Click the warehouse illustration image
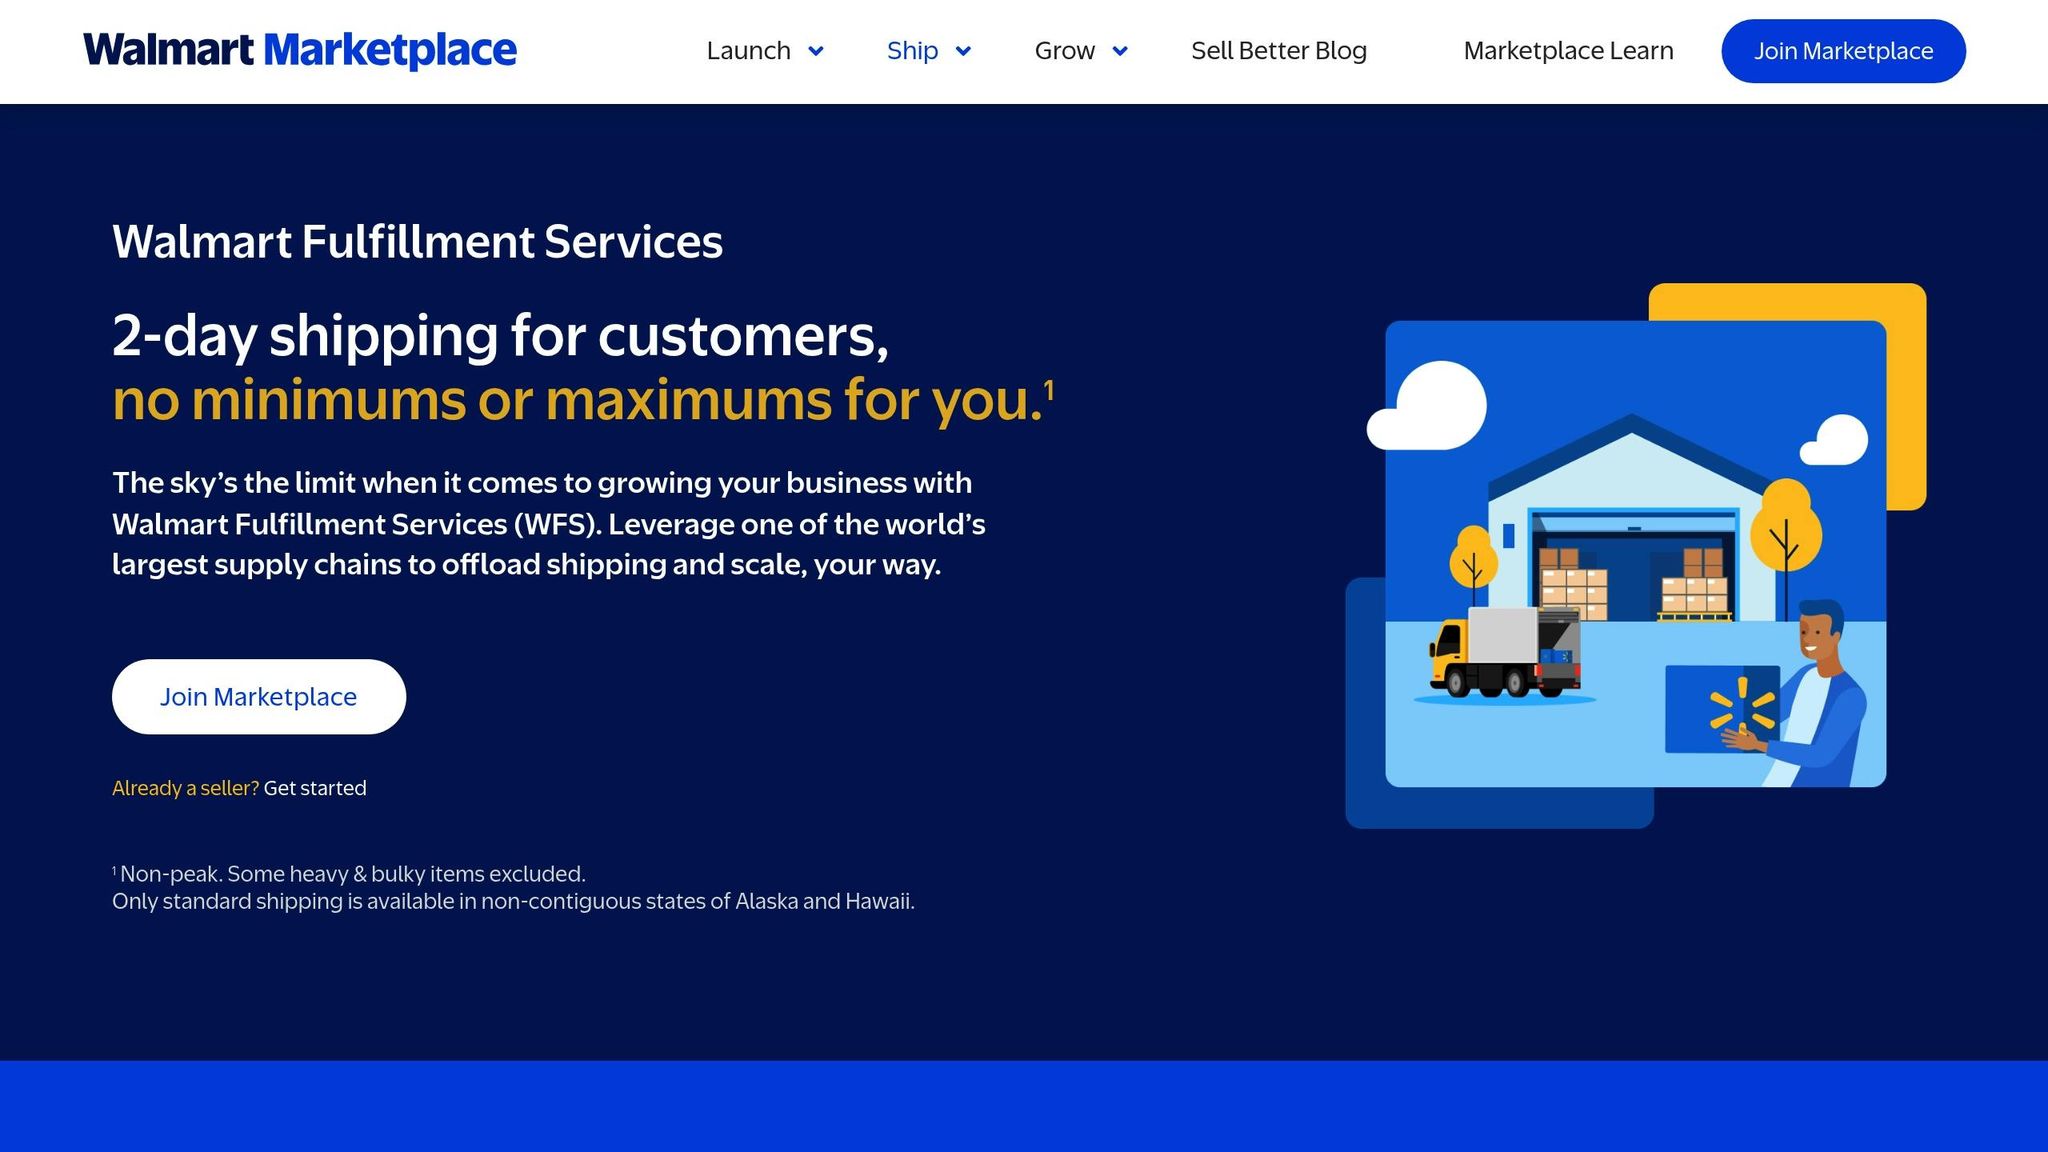The height and width of the screenshot is (1152, 2048). coord(1636,556)
